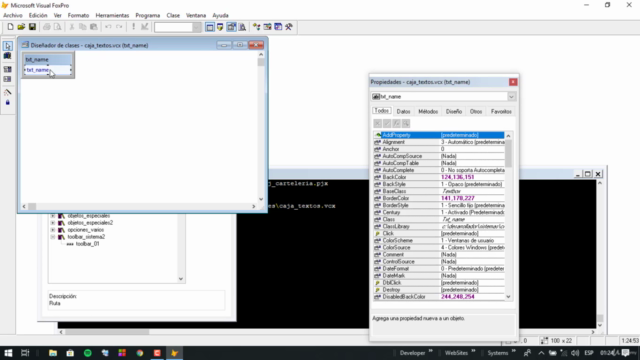Open the Data Session window icon
640x360 pixels.
pyautogui.click(x=220, y=27)
